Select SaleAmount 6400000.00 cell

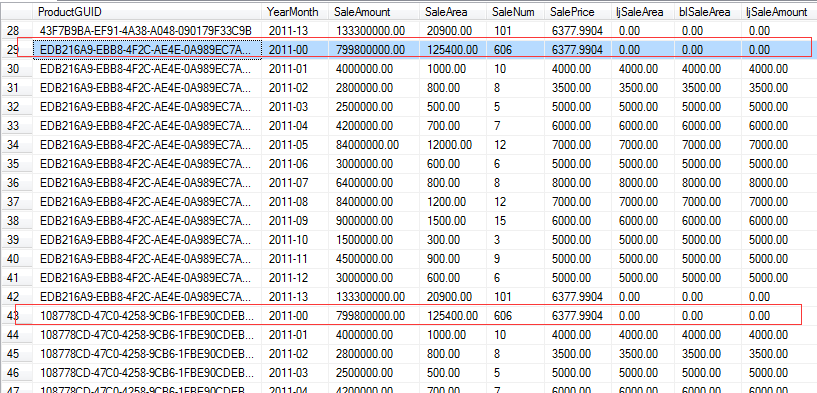pyautogui.click(x=374, y=183)
